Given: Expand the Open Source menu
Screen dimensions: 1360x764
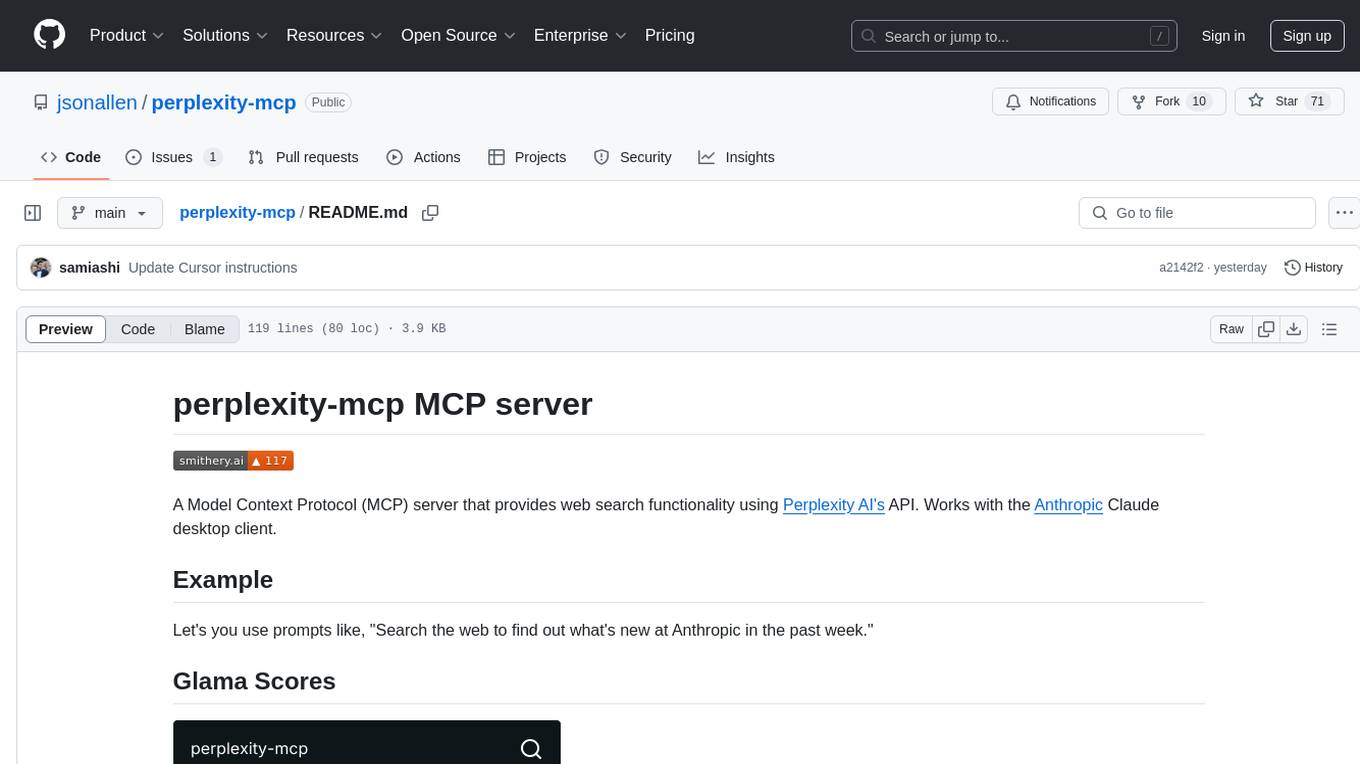Looking at the screenshot, I should (458, 35).
